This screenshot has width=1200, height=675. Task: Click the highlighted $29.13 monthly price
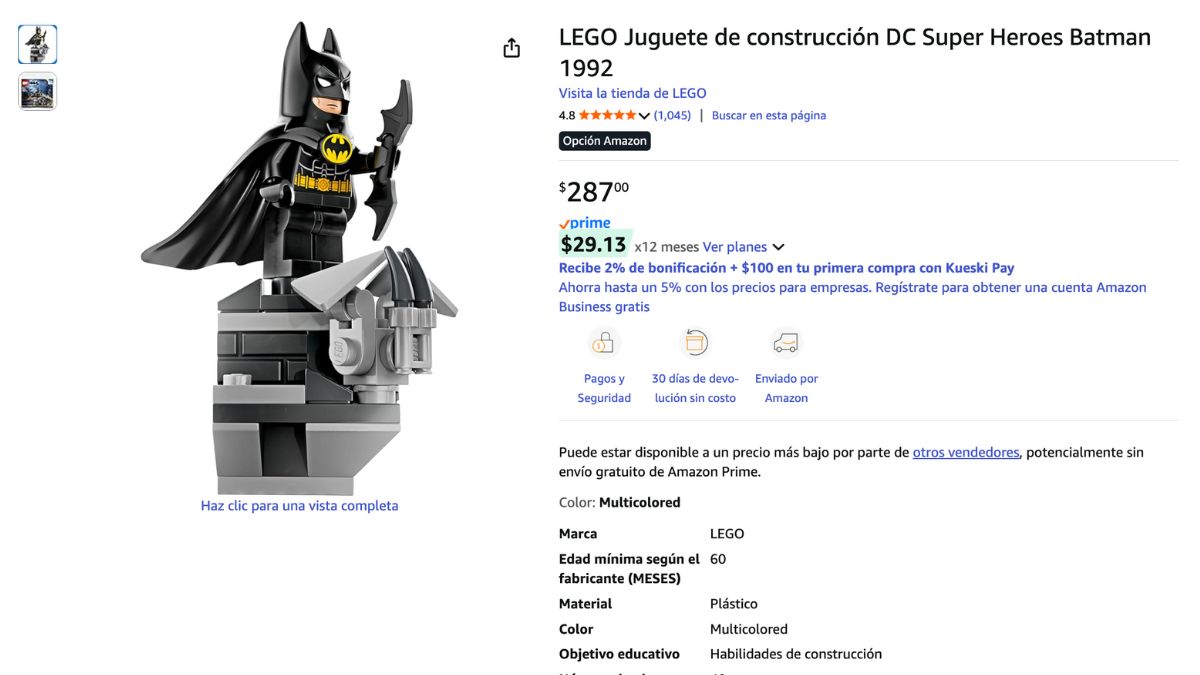(594, 244)
